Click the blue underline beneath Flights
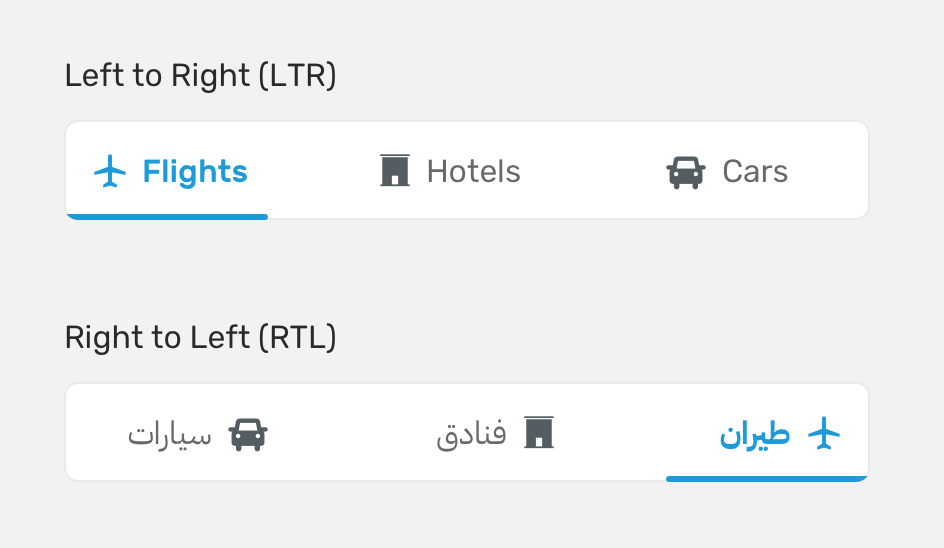This screenshot has width=944, height=548. click(x=167, y=216)
